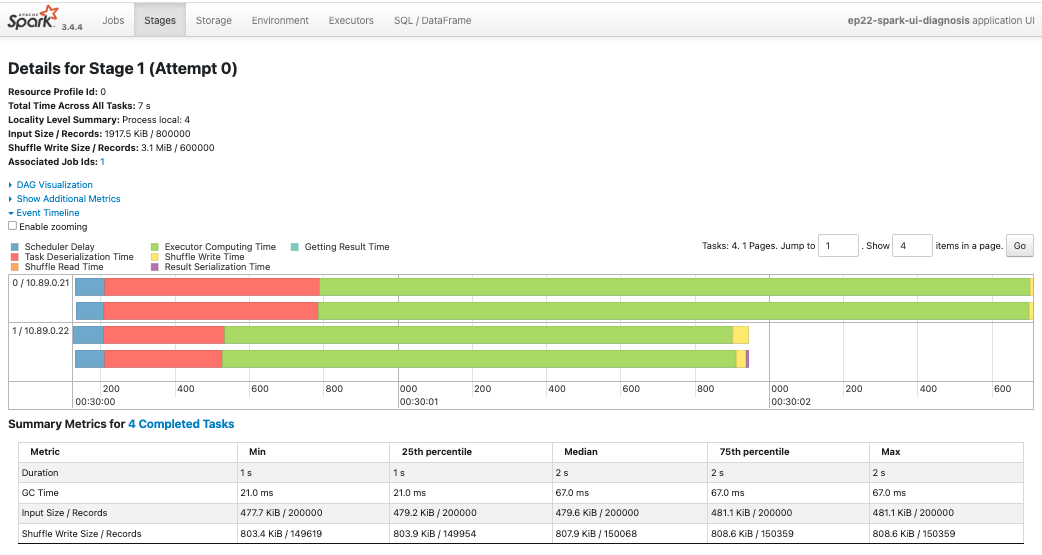Click cell 803.4 KiB / 149619
This screenshot has width=1042, height=555.
281,534
